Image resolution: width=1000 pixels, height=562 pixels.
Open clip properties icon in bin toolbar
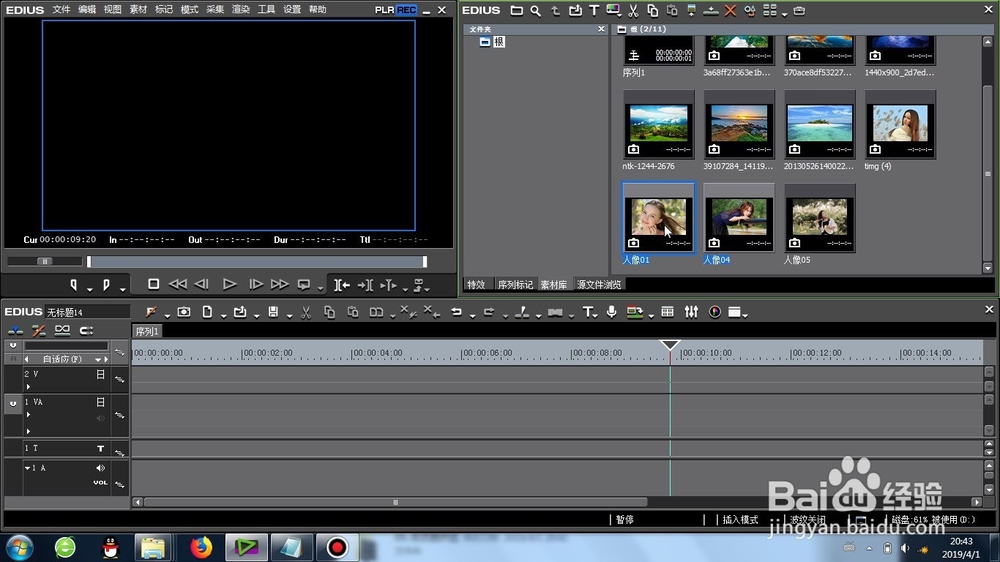coord(750,10)
